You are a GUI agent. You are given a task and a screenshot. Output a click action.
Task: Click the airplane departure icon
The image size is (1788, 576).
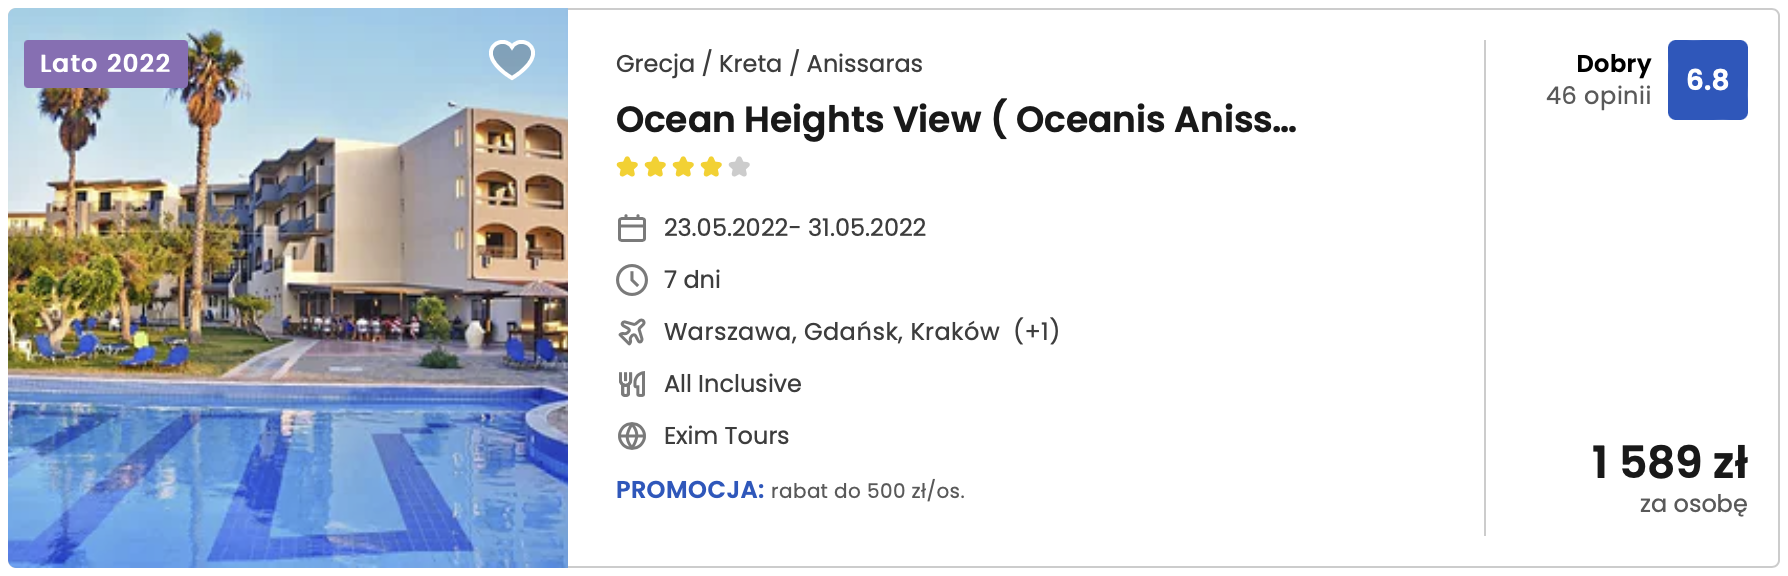point(632,332)
